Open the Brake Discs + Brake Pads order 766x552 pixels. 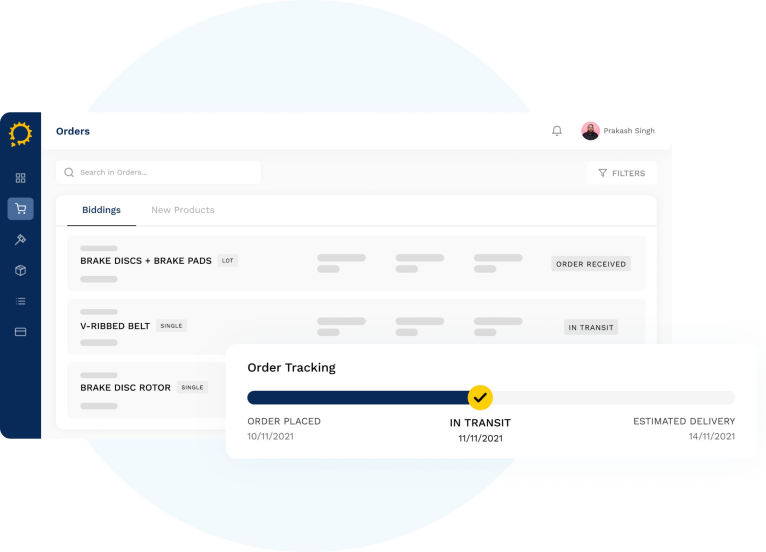click(x=356, y=264)
